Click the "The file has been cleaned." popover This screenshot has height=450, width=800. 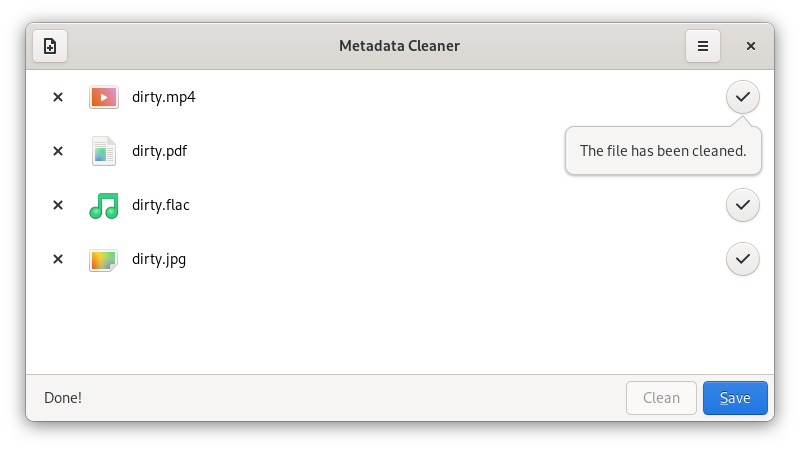point(663,151)
